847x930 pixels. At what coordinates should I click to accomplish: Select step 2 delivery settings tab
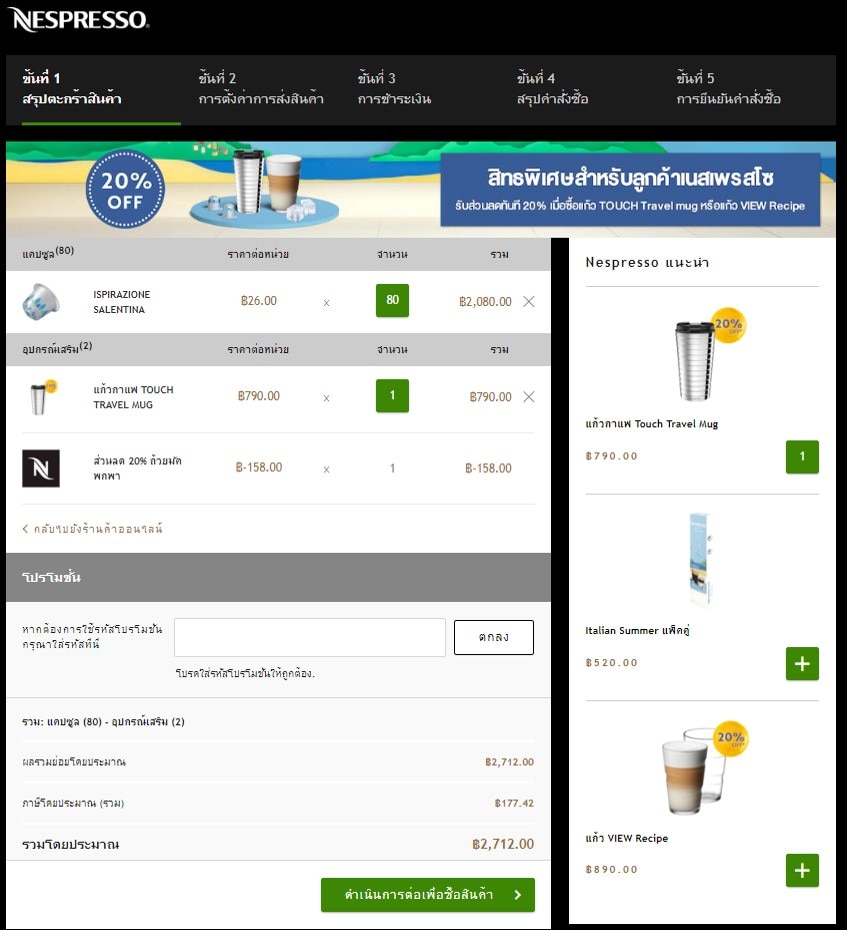tap(261, 89)
